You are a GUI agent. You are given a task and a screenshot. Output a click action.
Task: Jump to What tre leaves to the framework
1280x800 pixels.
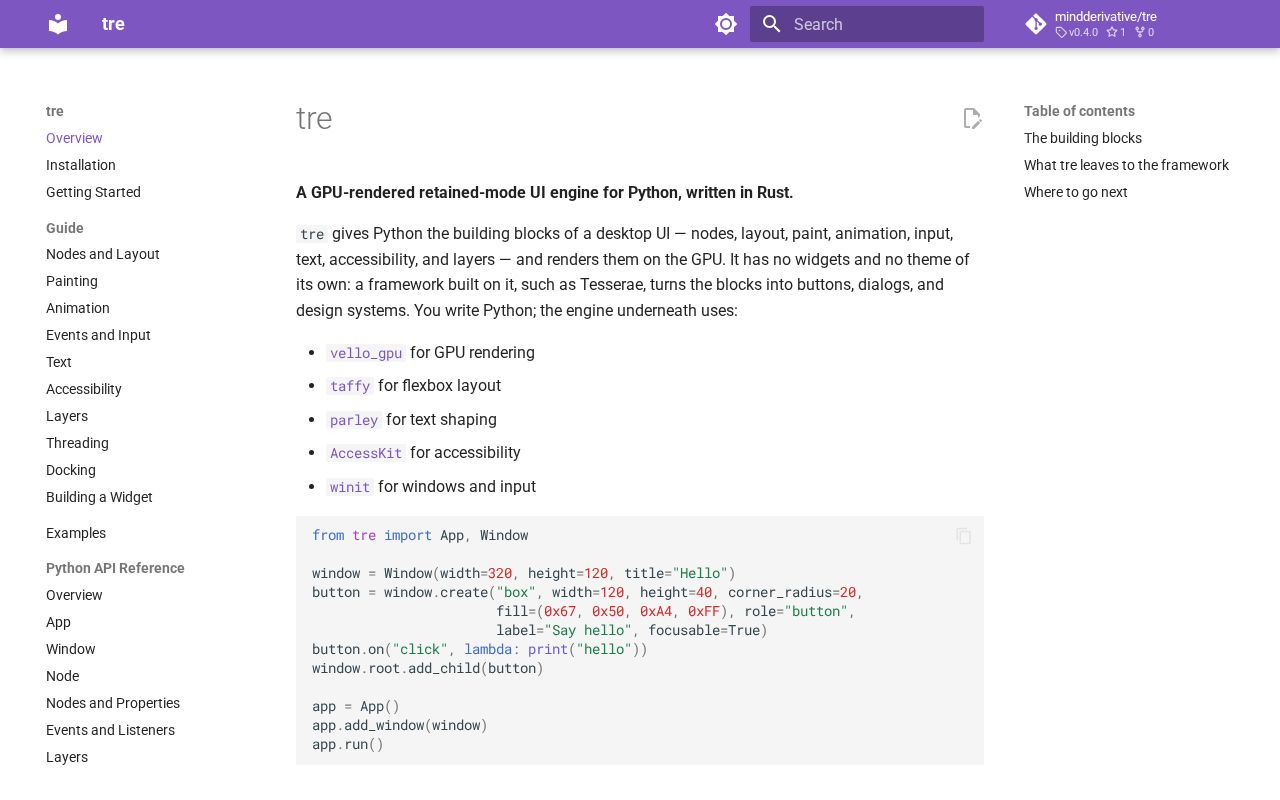coord(1126,165)
